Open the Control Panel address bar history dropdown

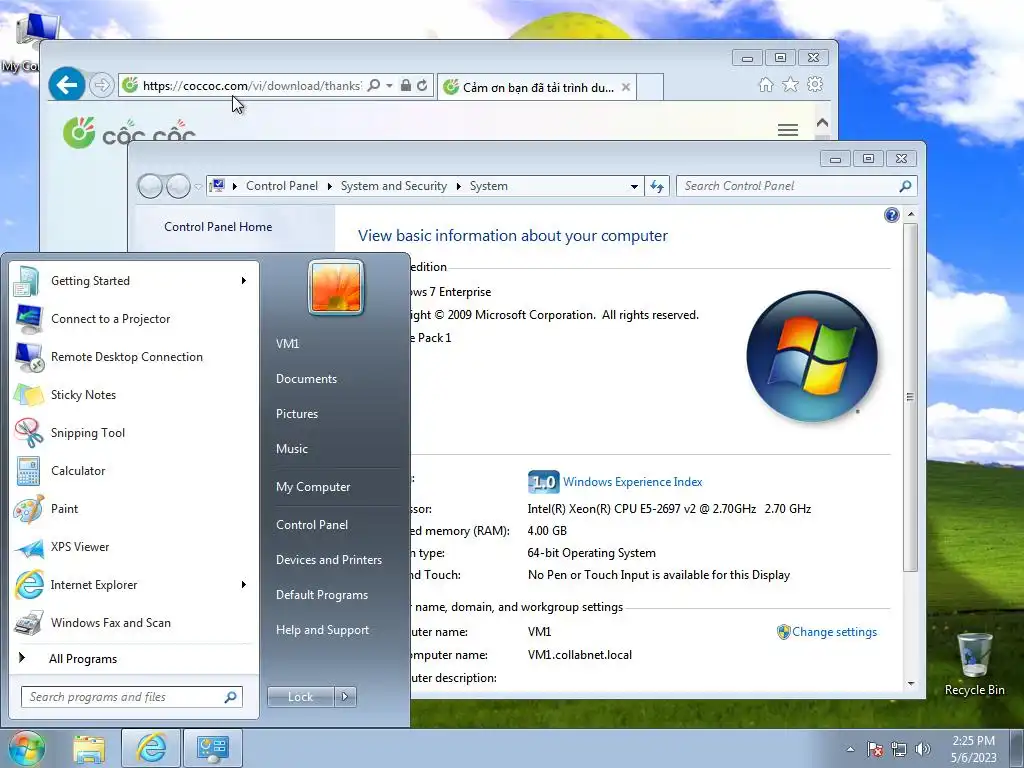[x=634, y=187]
